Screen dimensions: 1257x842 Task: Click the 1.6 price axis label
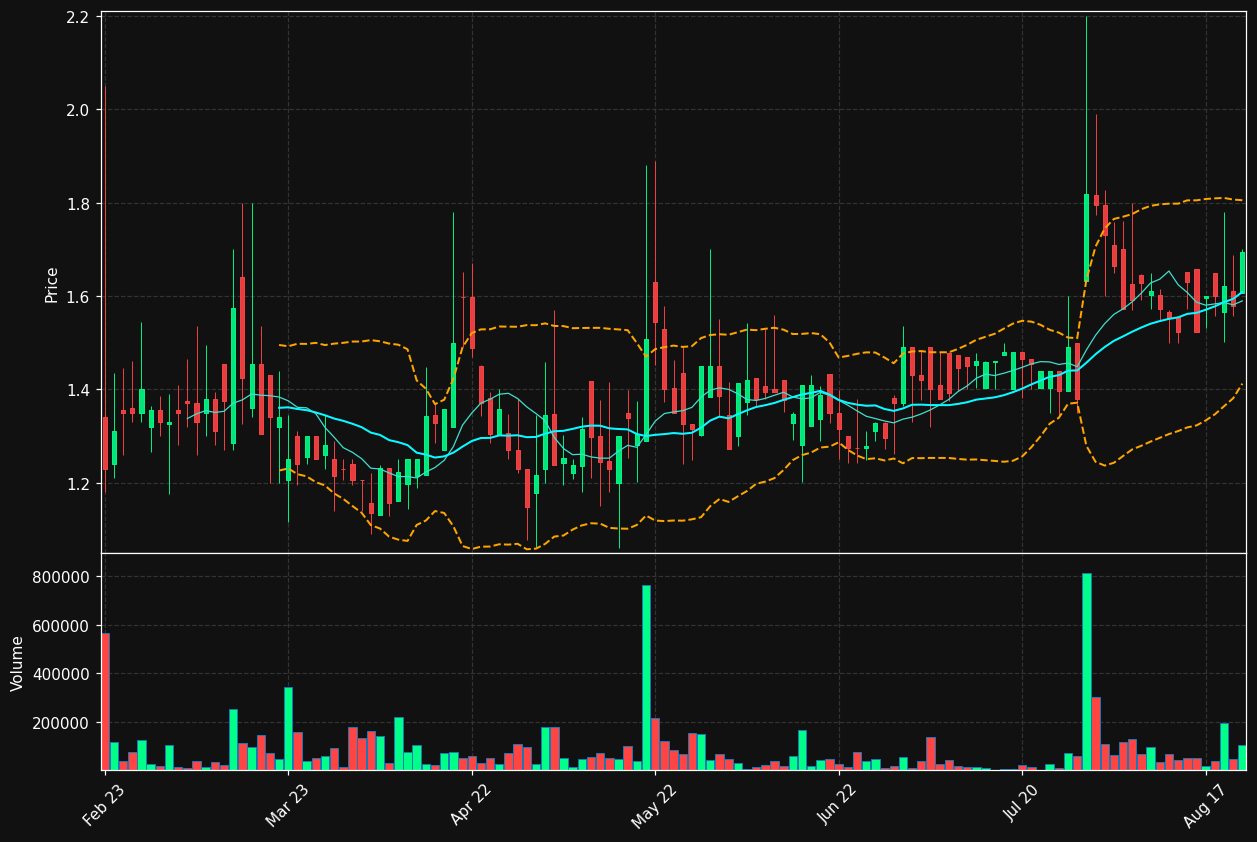coord(79,297)
